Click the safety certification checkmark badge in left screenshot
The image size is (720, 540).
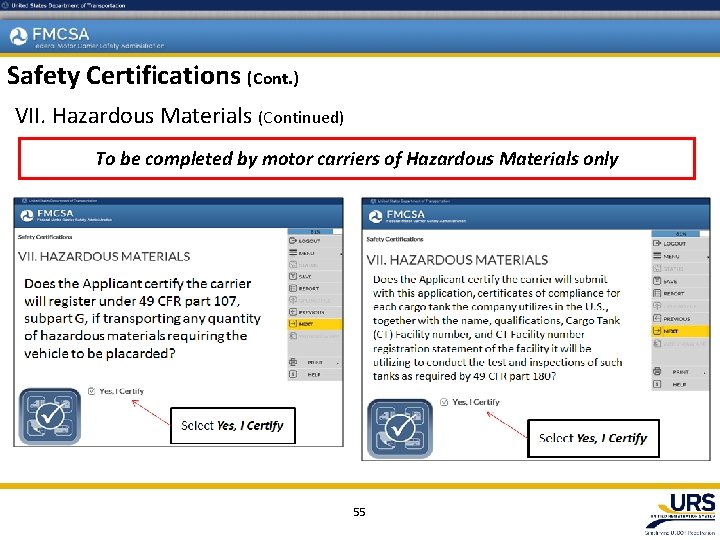click(50, 416)
